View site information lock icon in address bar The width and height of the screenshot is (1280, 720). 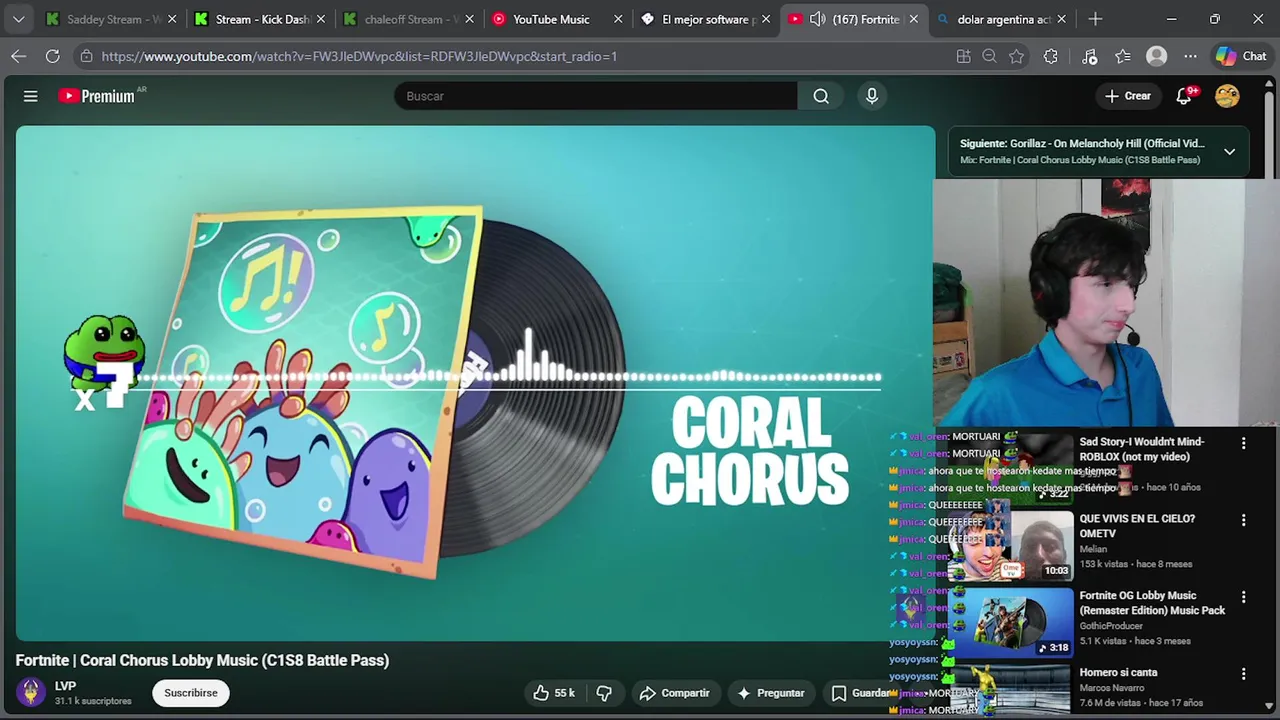[x=86, y=56]
